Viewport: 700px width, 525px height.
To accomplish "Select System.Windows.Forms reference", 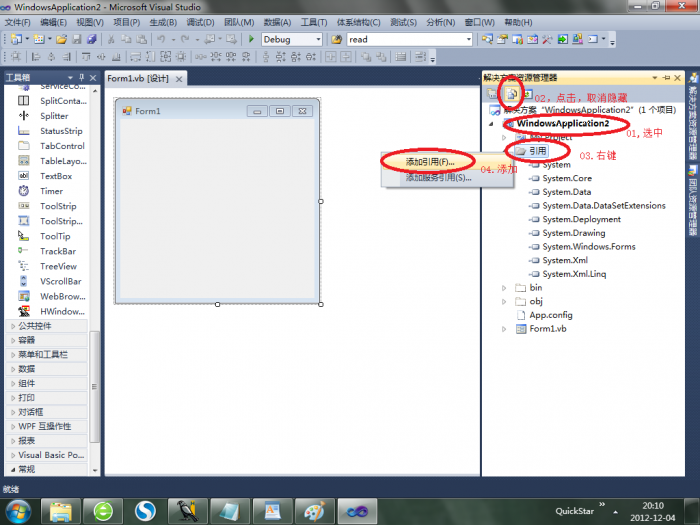I will click(589, 246).
